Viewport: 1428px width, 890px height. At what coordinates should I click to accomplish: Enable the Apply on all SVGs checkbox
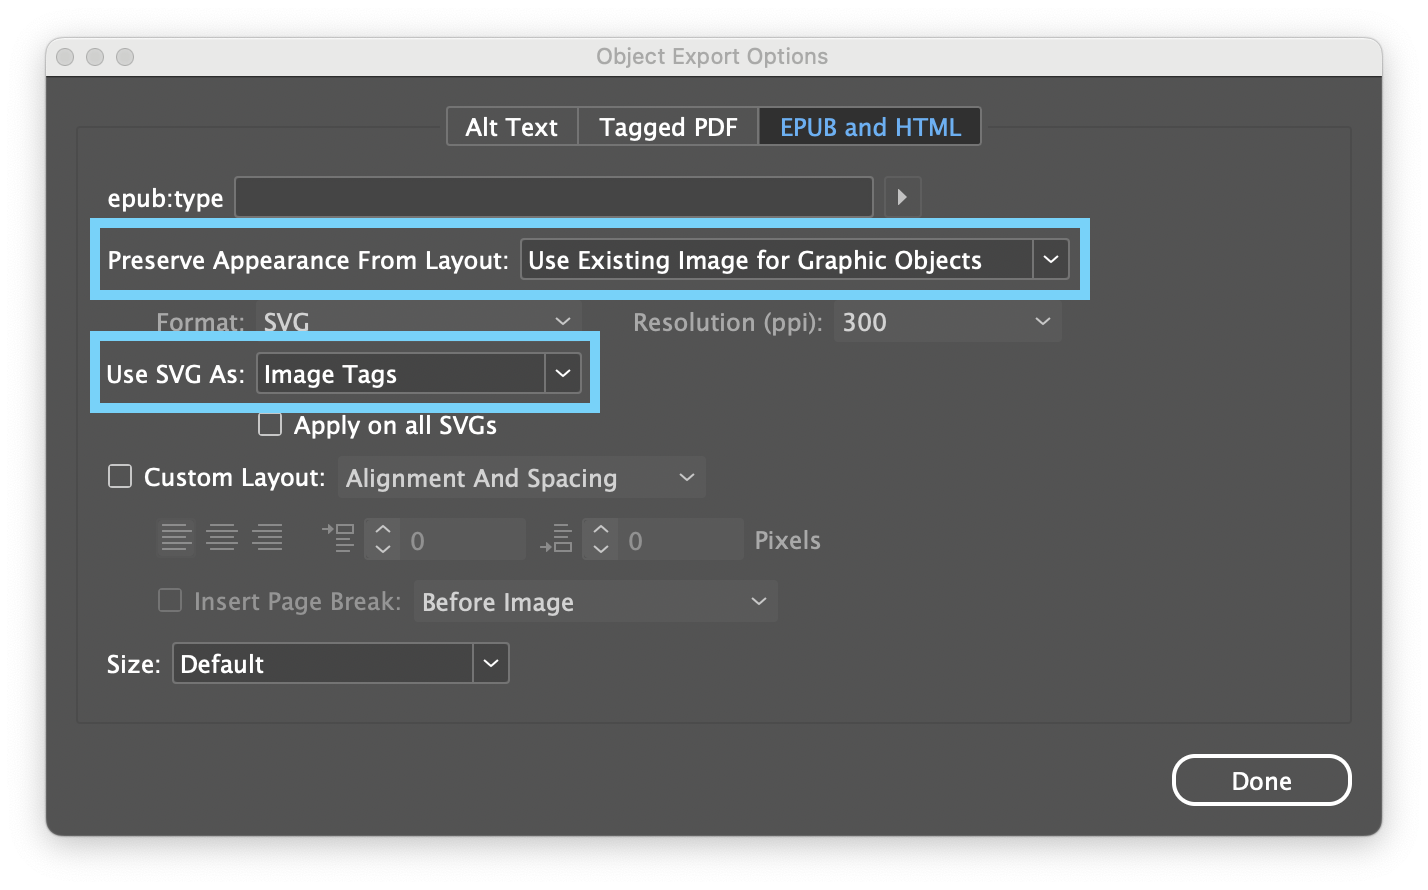pyautogui.click(x=270, y=425)
